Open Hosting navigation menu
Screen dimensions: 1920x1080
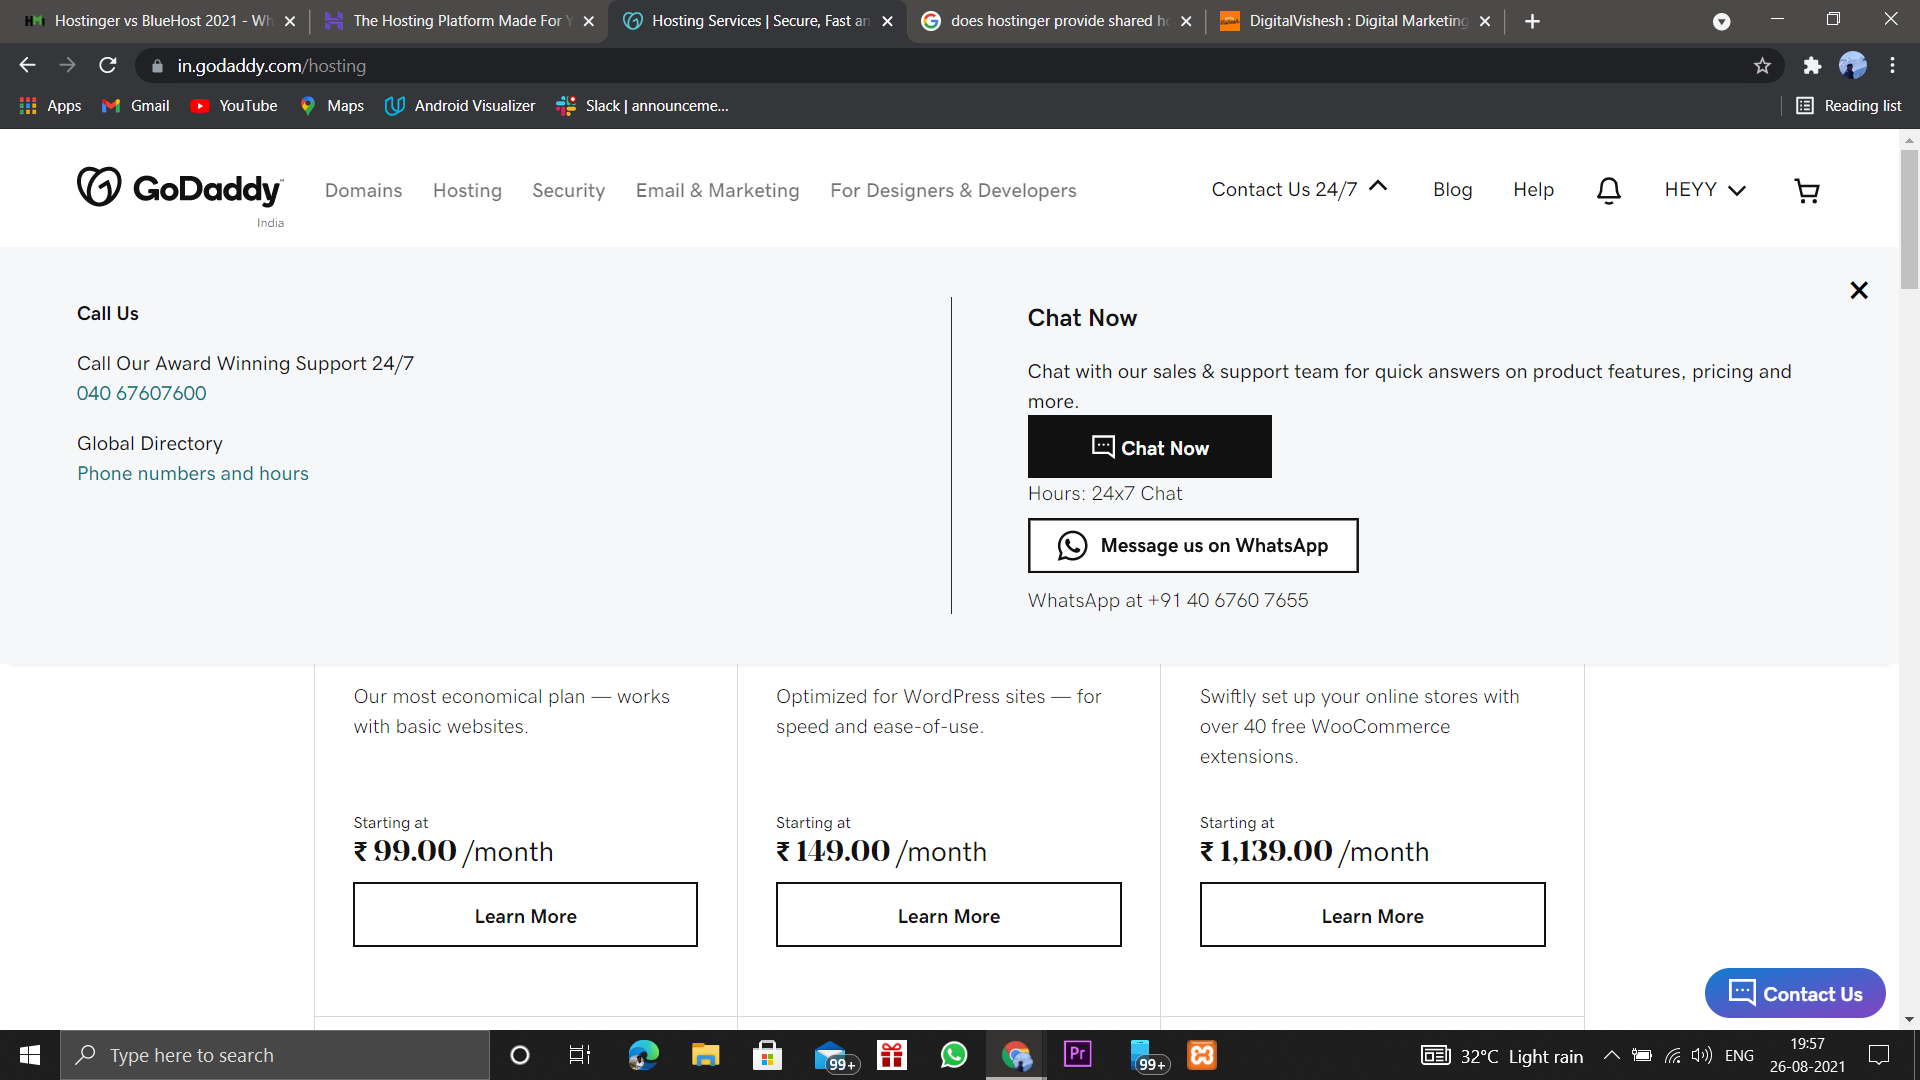pyautogui.click(x=467, y=190)
